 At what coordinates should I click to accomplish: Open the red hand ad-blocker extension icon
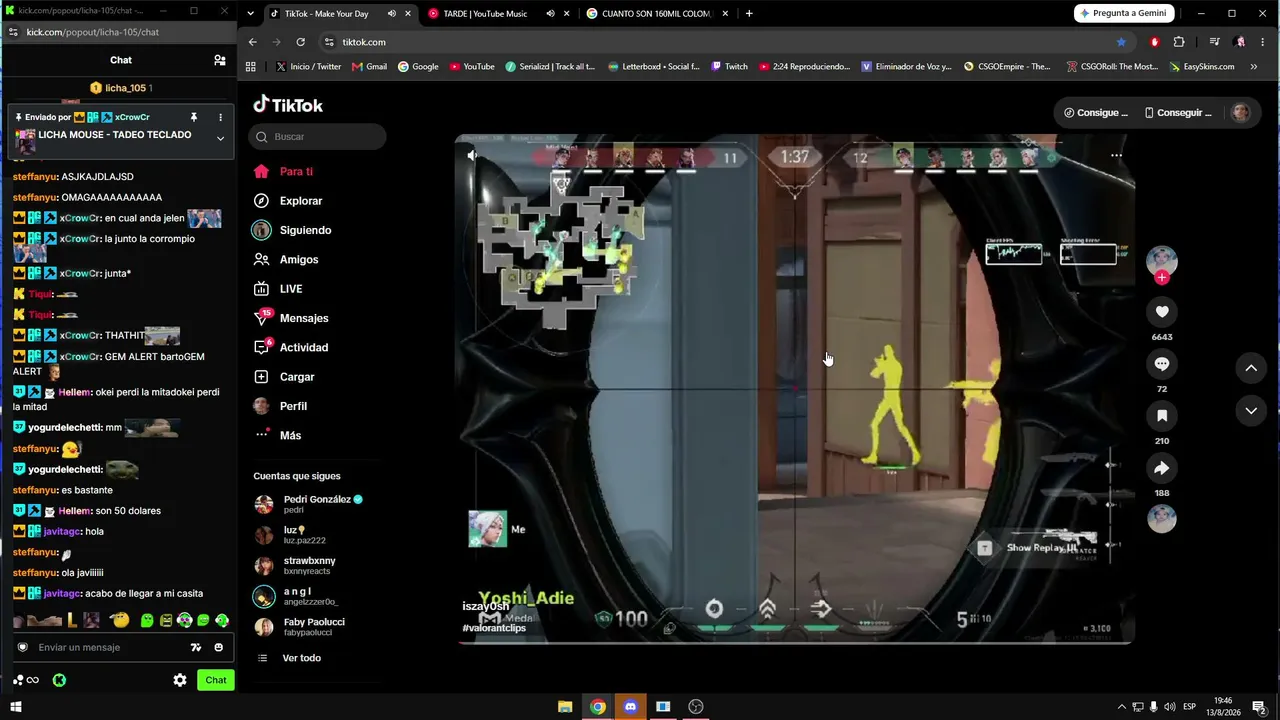1155,42
